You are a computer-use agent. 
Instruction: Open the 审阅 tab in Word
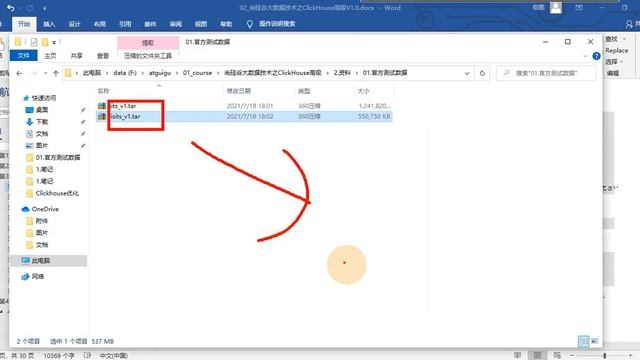[x=176, y=24]
